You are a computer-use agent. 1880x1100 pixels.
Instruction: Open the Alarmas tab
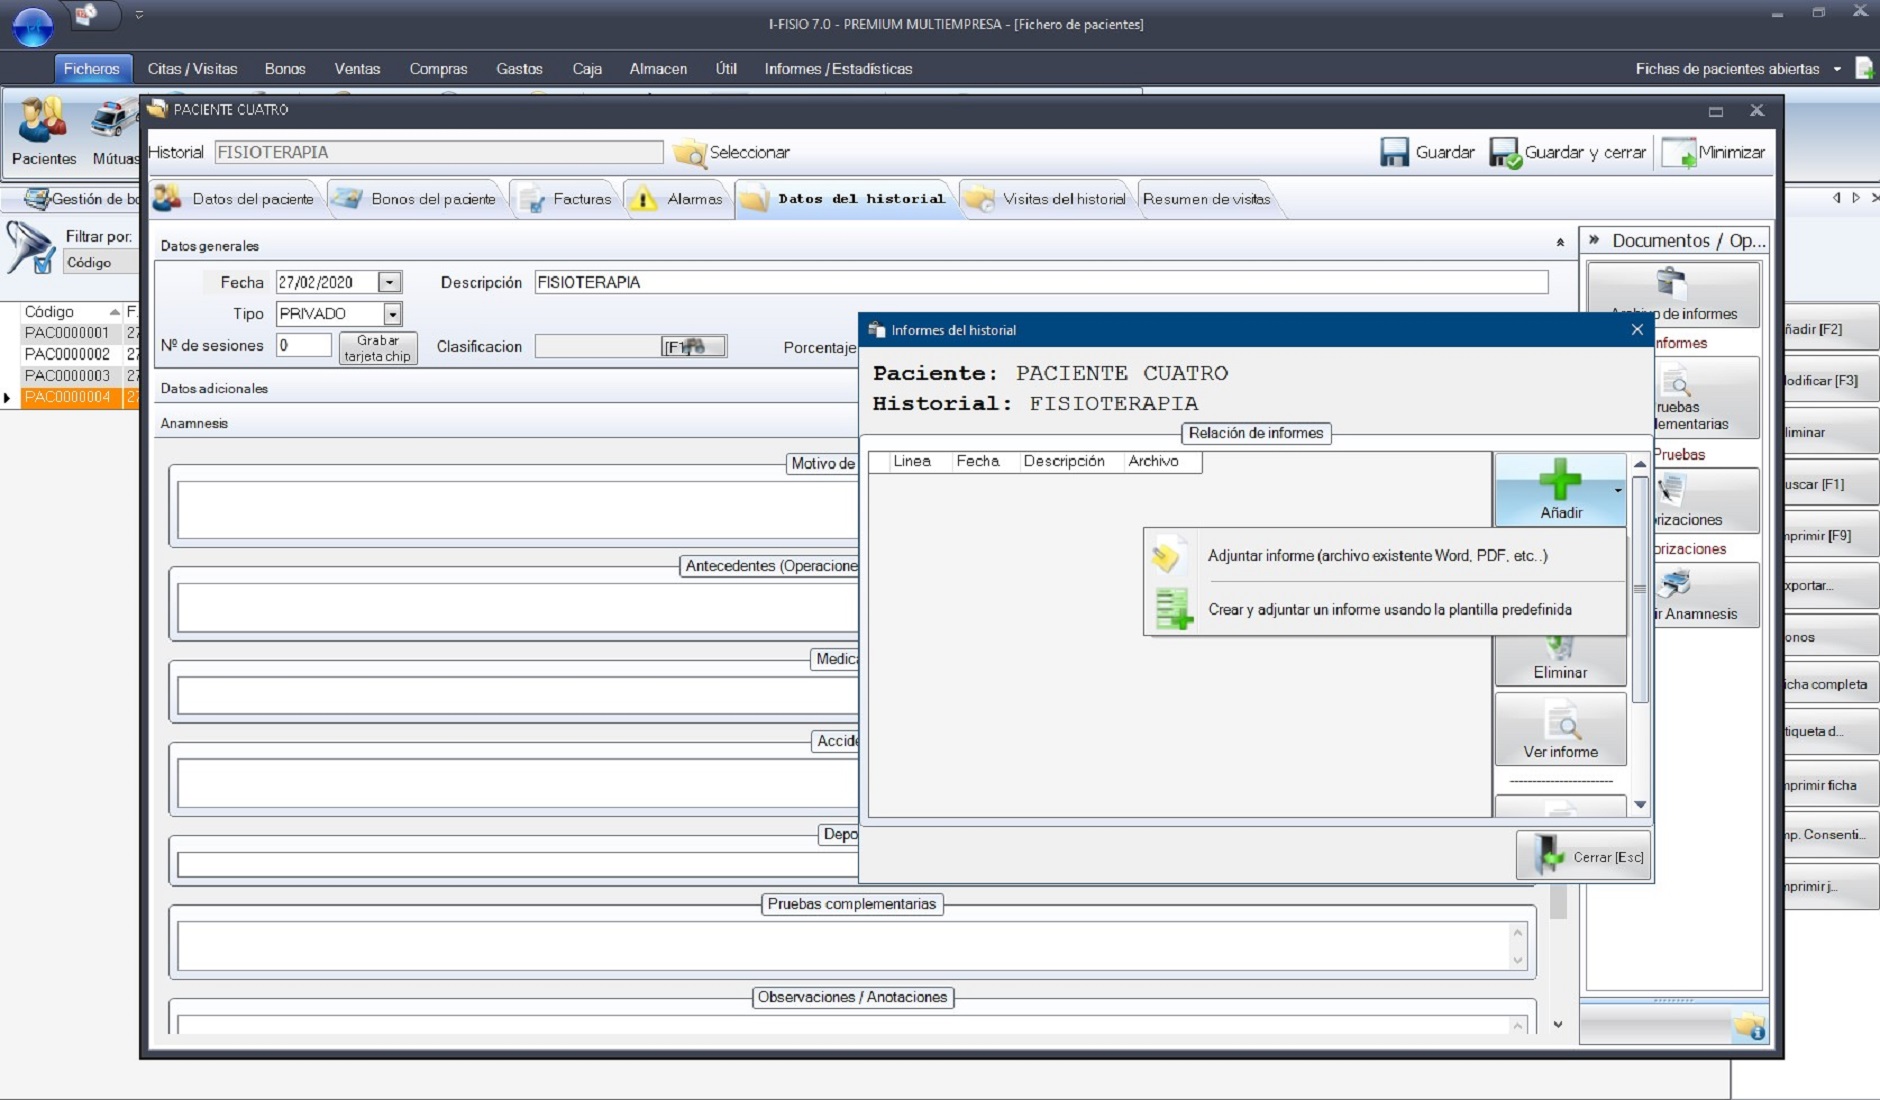677,199
